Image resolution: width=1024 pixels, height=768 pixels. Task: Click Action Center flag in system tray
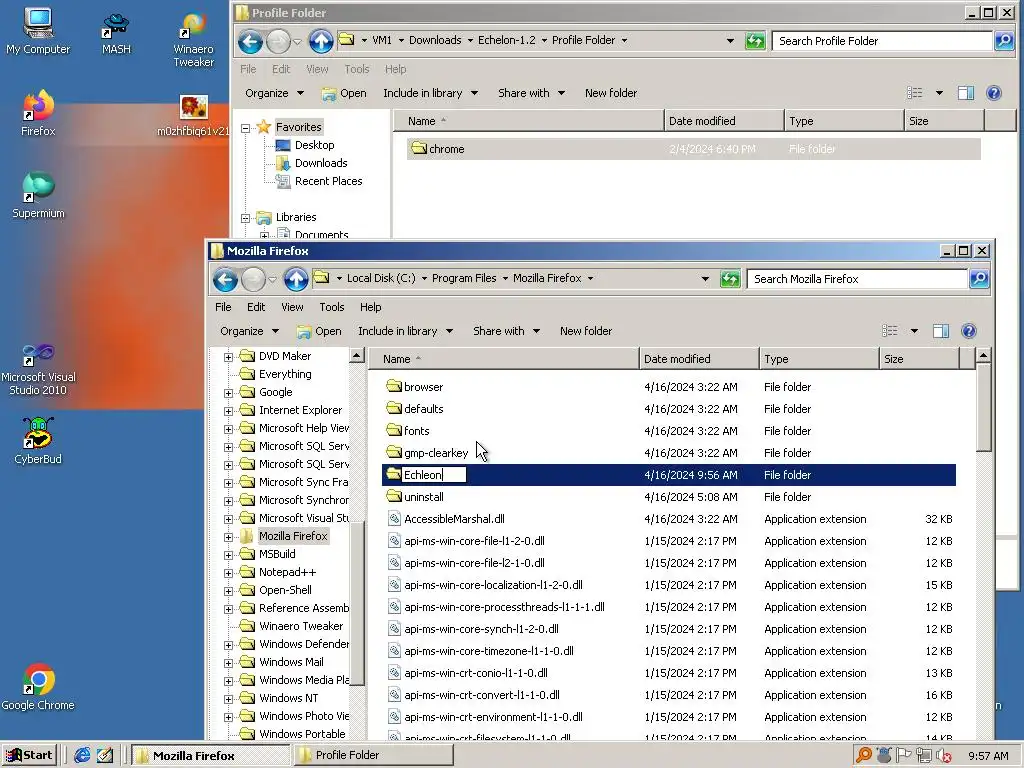[904, 756]
